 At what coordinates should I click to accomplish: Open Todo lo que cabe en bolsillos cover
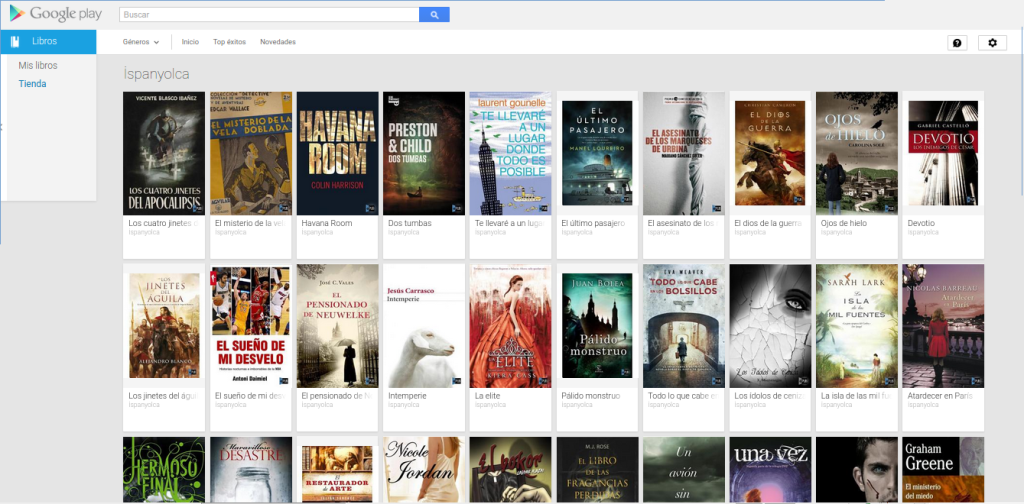tap(684, 326)
